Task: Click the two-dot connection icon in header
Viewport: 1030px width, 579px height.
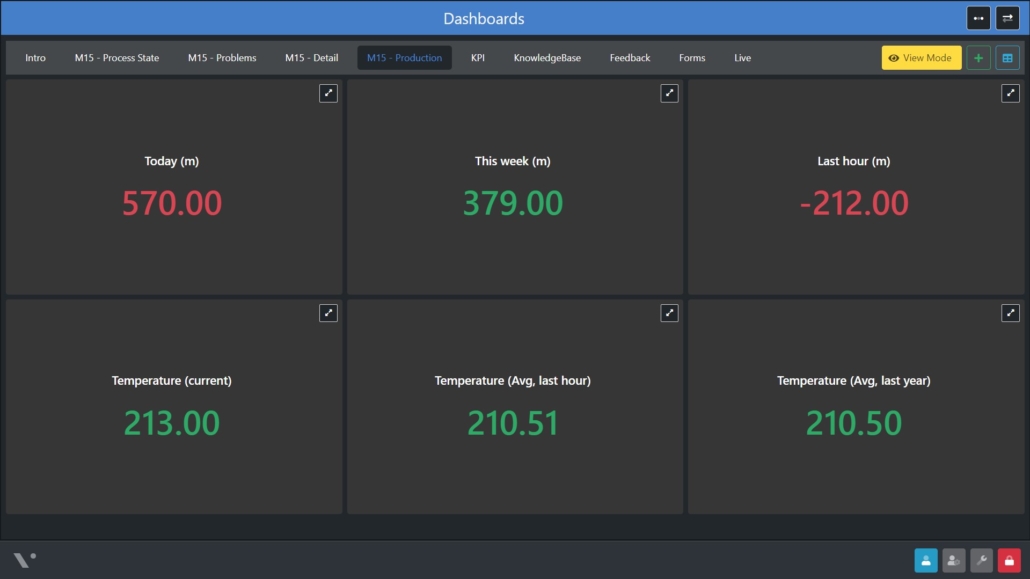Action: [978, 18]
